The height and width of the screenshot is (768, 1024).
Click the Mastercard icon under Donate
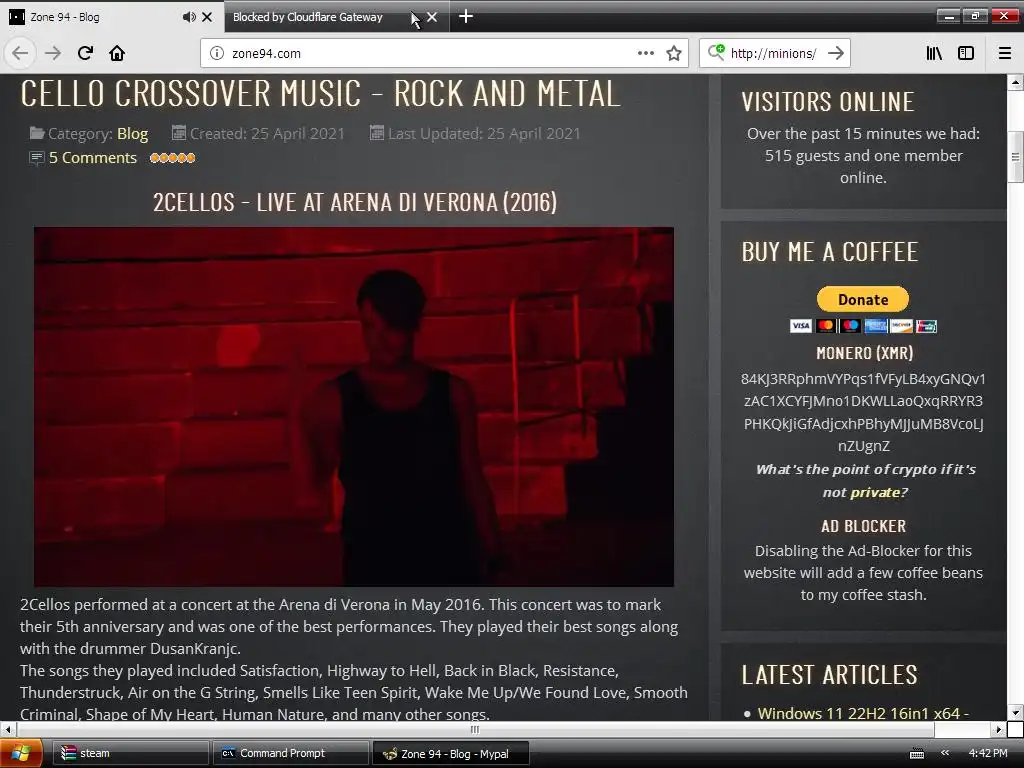coord(825,326)
